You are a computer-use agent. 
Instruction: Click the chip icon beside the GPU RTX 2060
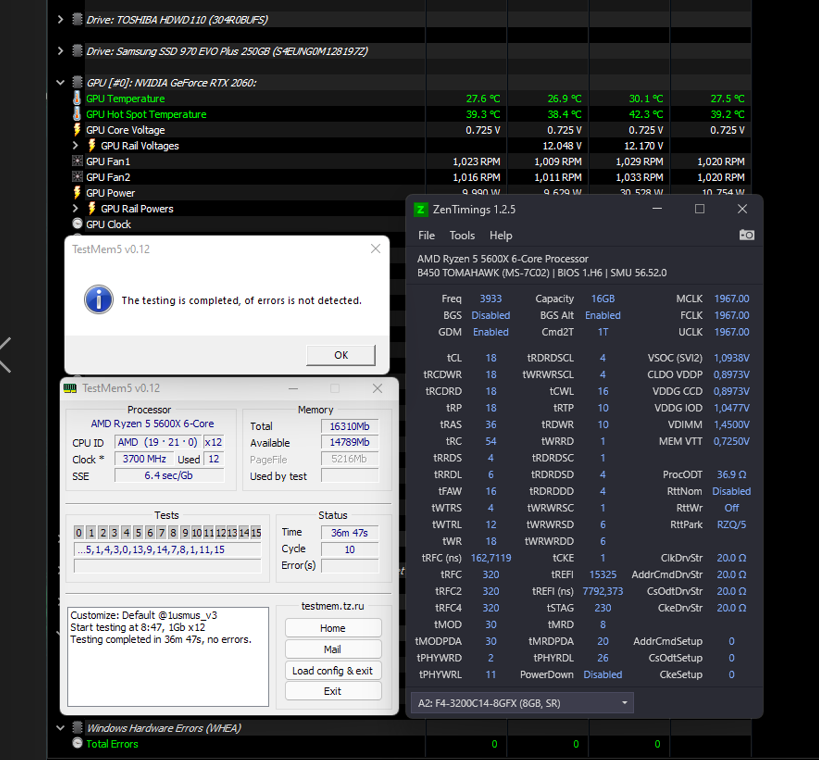(x=77, y=82)
